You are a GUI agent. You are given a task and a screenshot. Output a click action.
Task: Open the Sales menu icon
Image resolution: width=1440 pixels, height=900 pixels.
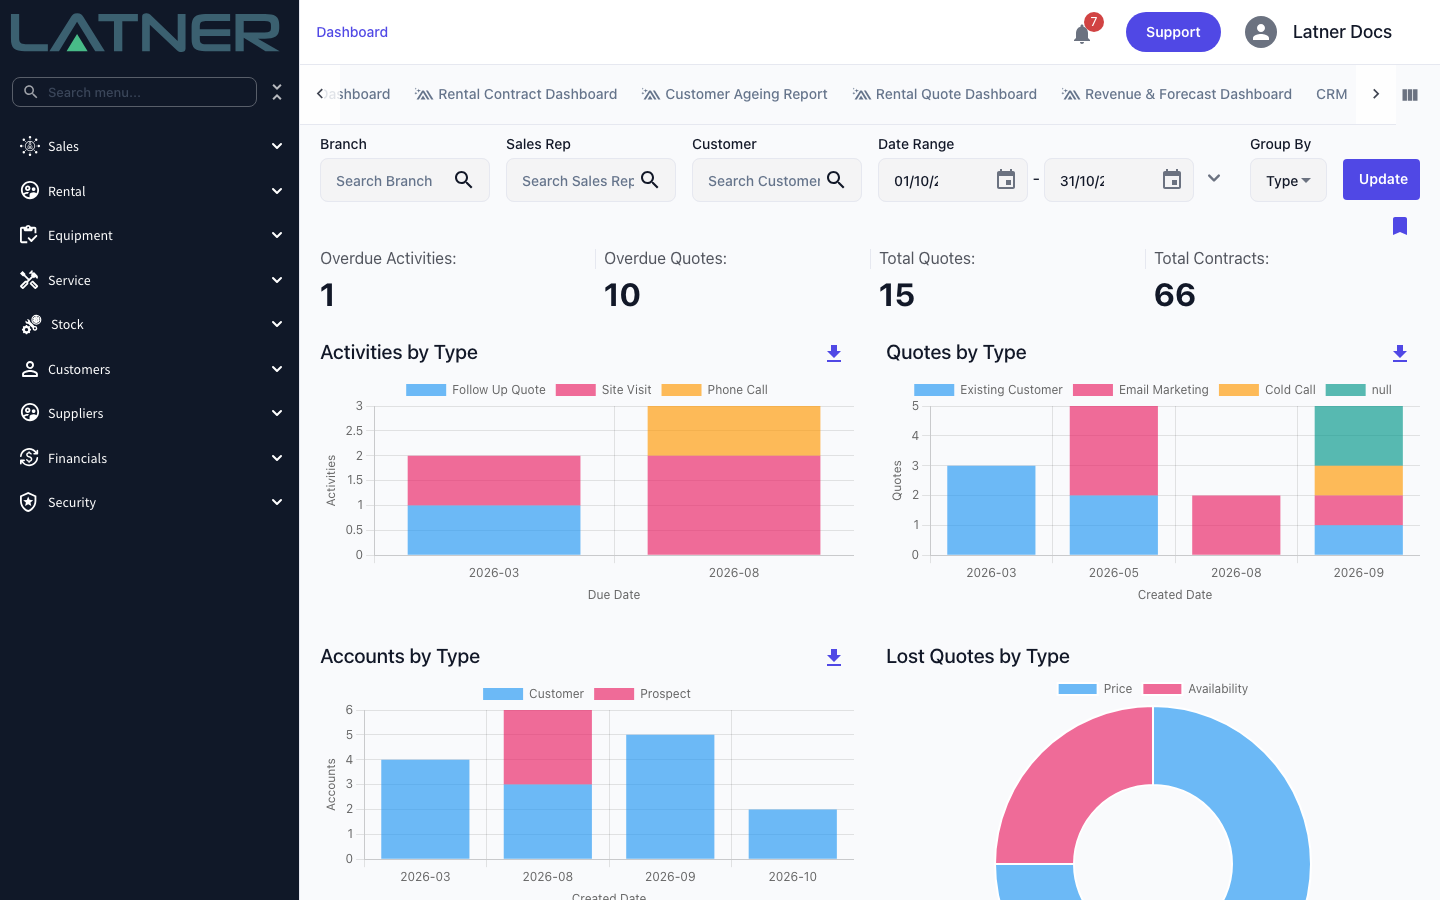pos(30,146)
